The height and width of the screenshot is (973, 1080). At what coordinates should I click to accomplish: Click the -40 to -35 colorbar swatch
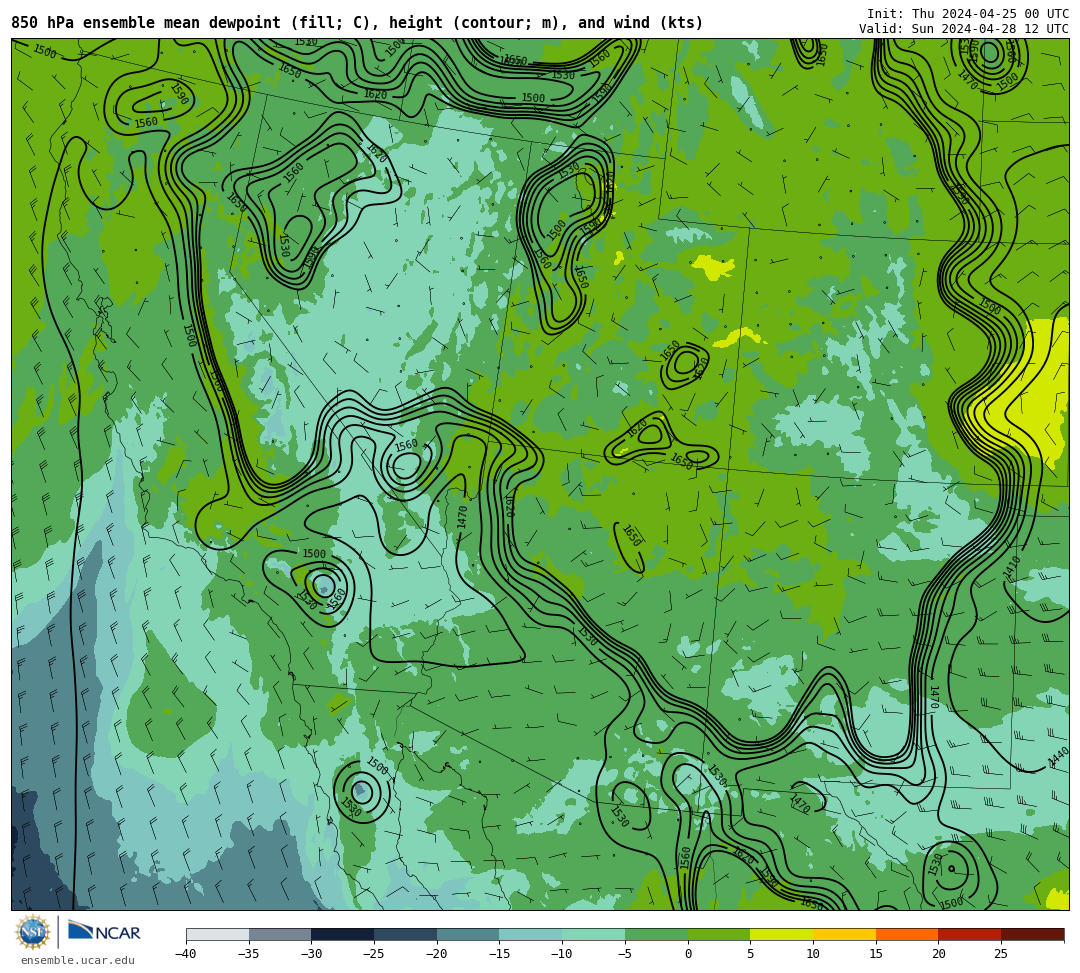218,934
